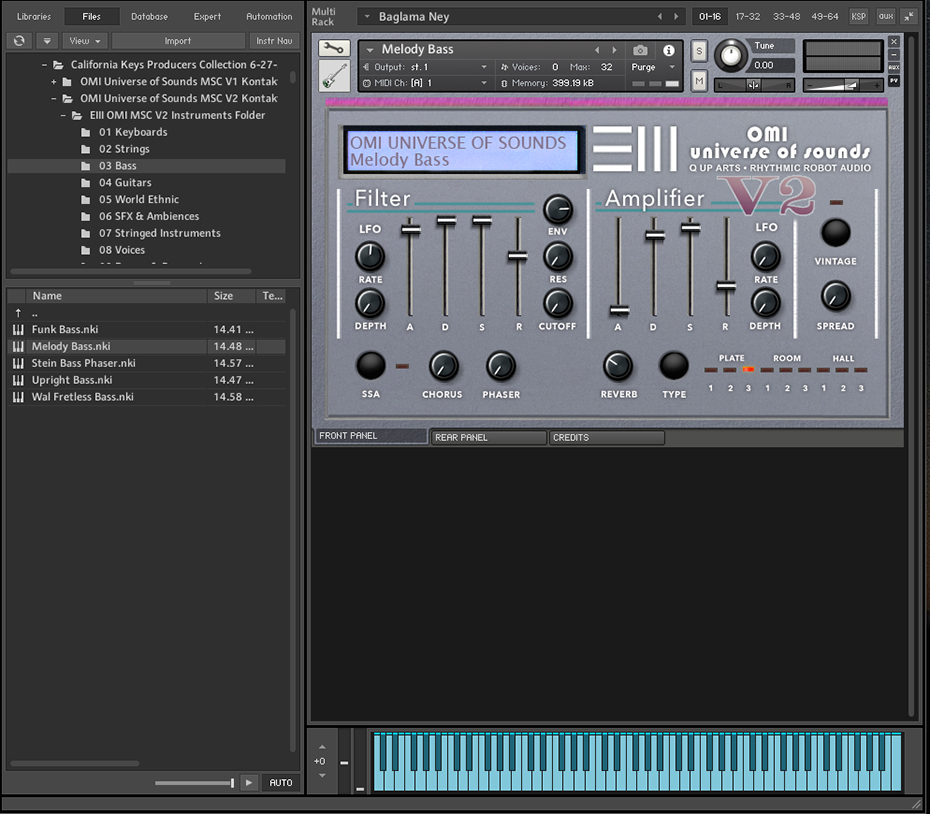Click the Import button

tap(178, 40)
